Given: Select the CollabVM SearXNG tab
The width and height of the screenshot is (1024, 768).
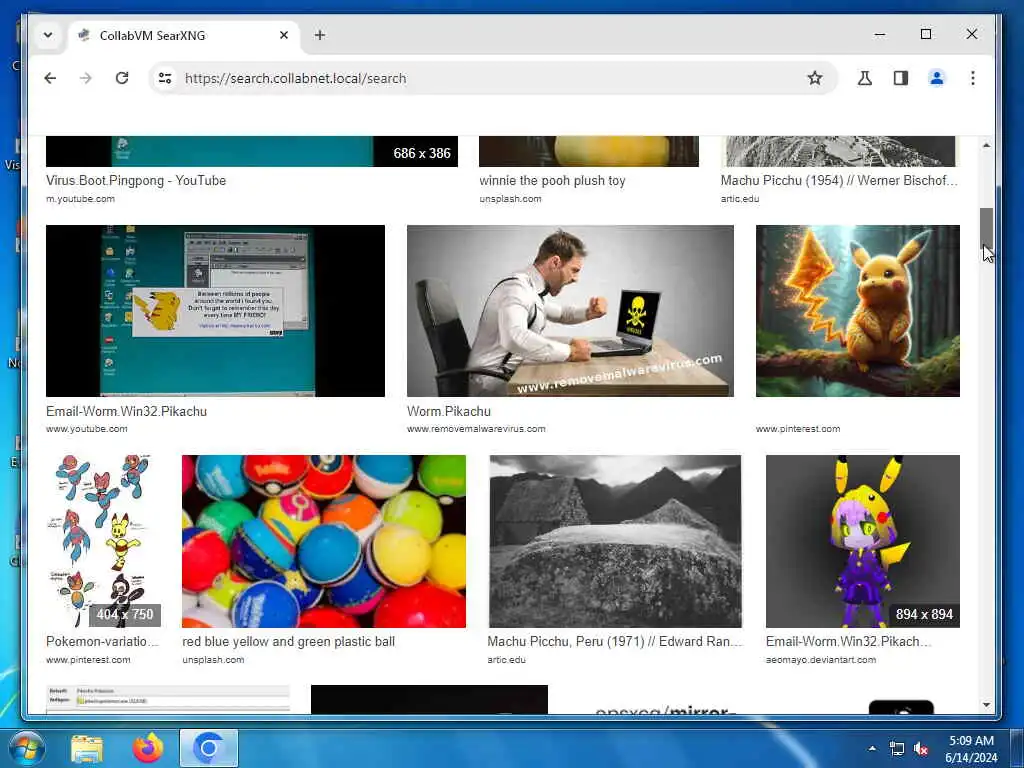Looking at the screenshot, I should tap(184, 35).
